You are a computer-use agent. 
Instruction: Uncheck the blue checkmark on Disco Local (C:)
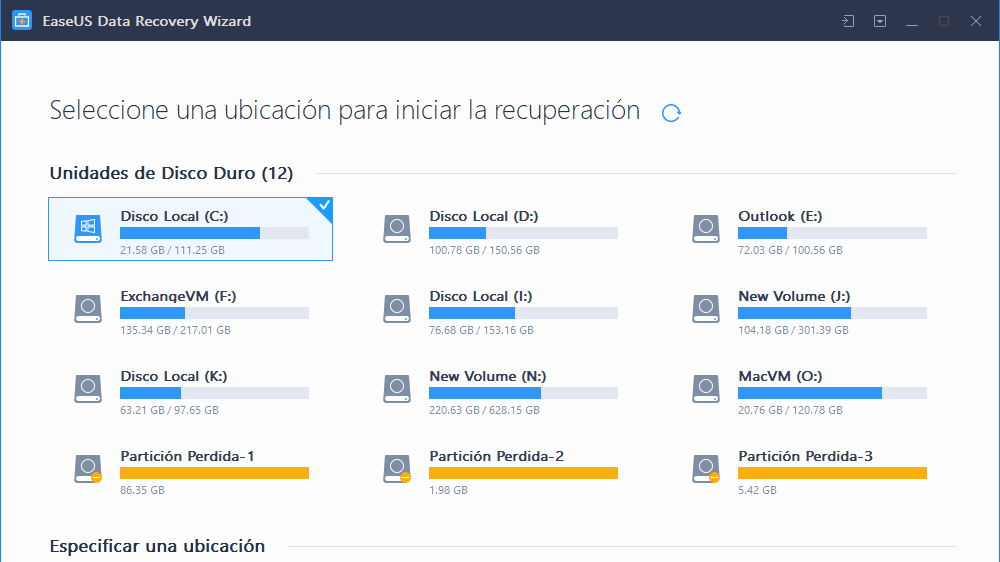pos(323,207)
